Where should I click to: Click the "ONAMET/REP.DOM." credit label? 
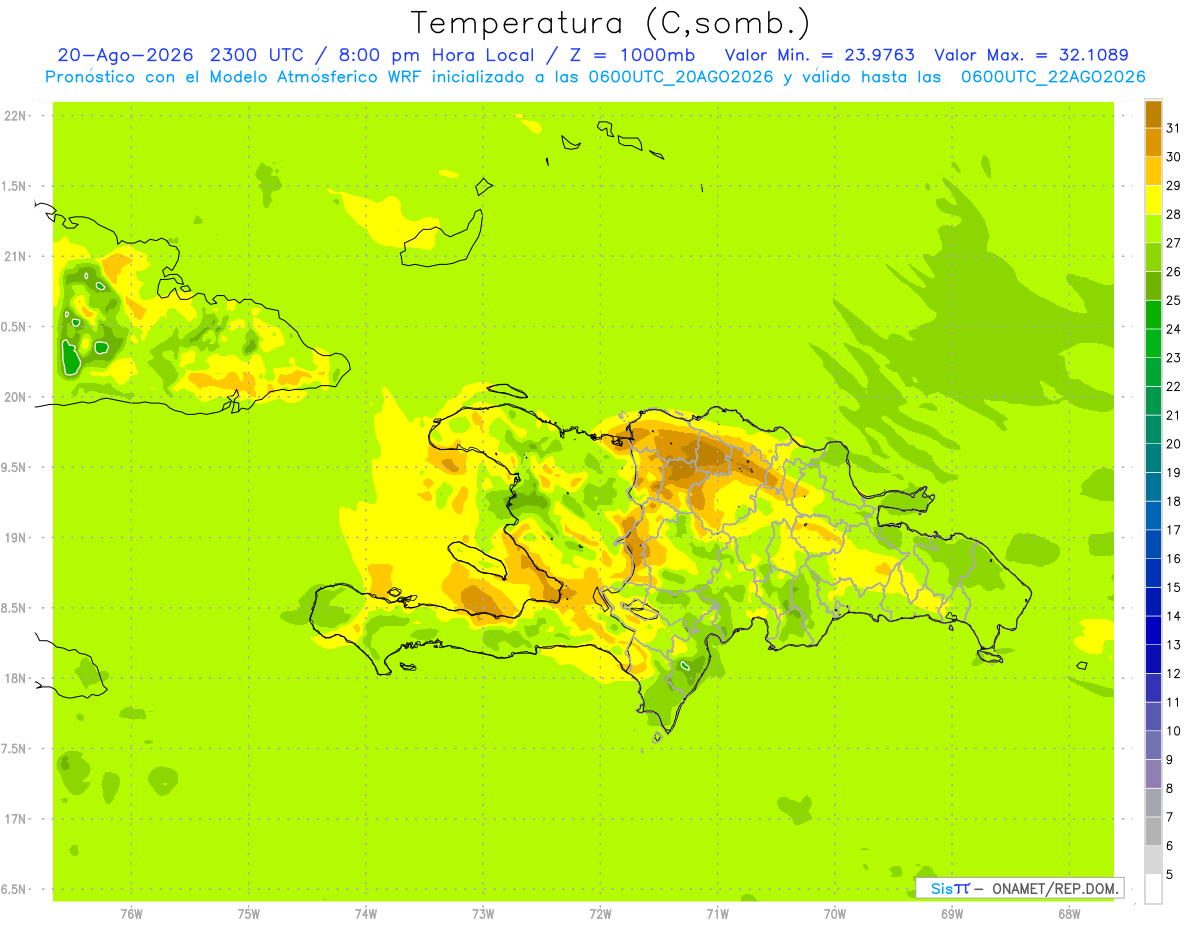coord(1055,888)
